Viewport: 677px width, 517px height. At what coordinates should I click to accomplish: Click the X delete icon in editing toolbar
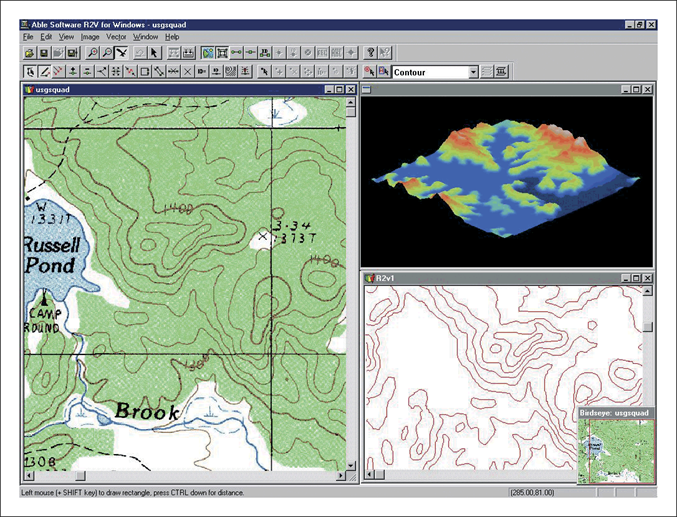188,72
